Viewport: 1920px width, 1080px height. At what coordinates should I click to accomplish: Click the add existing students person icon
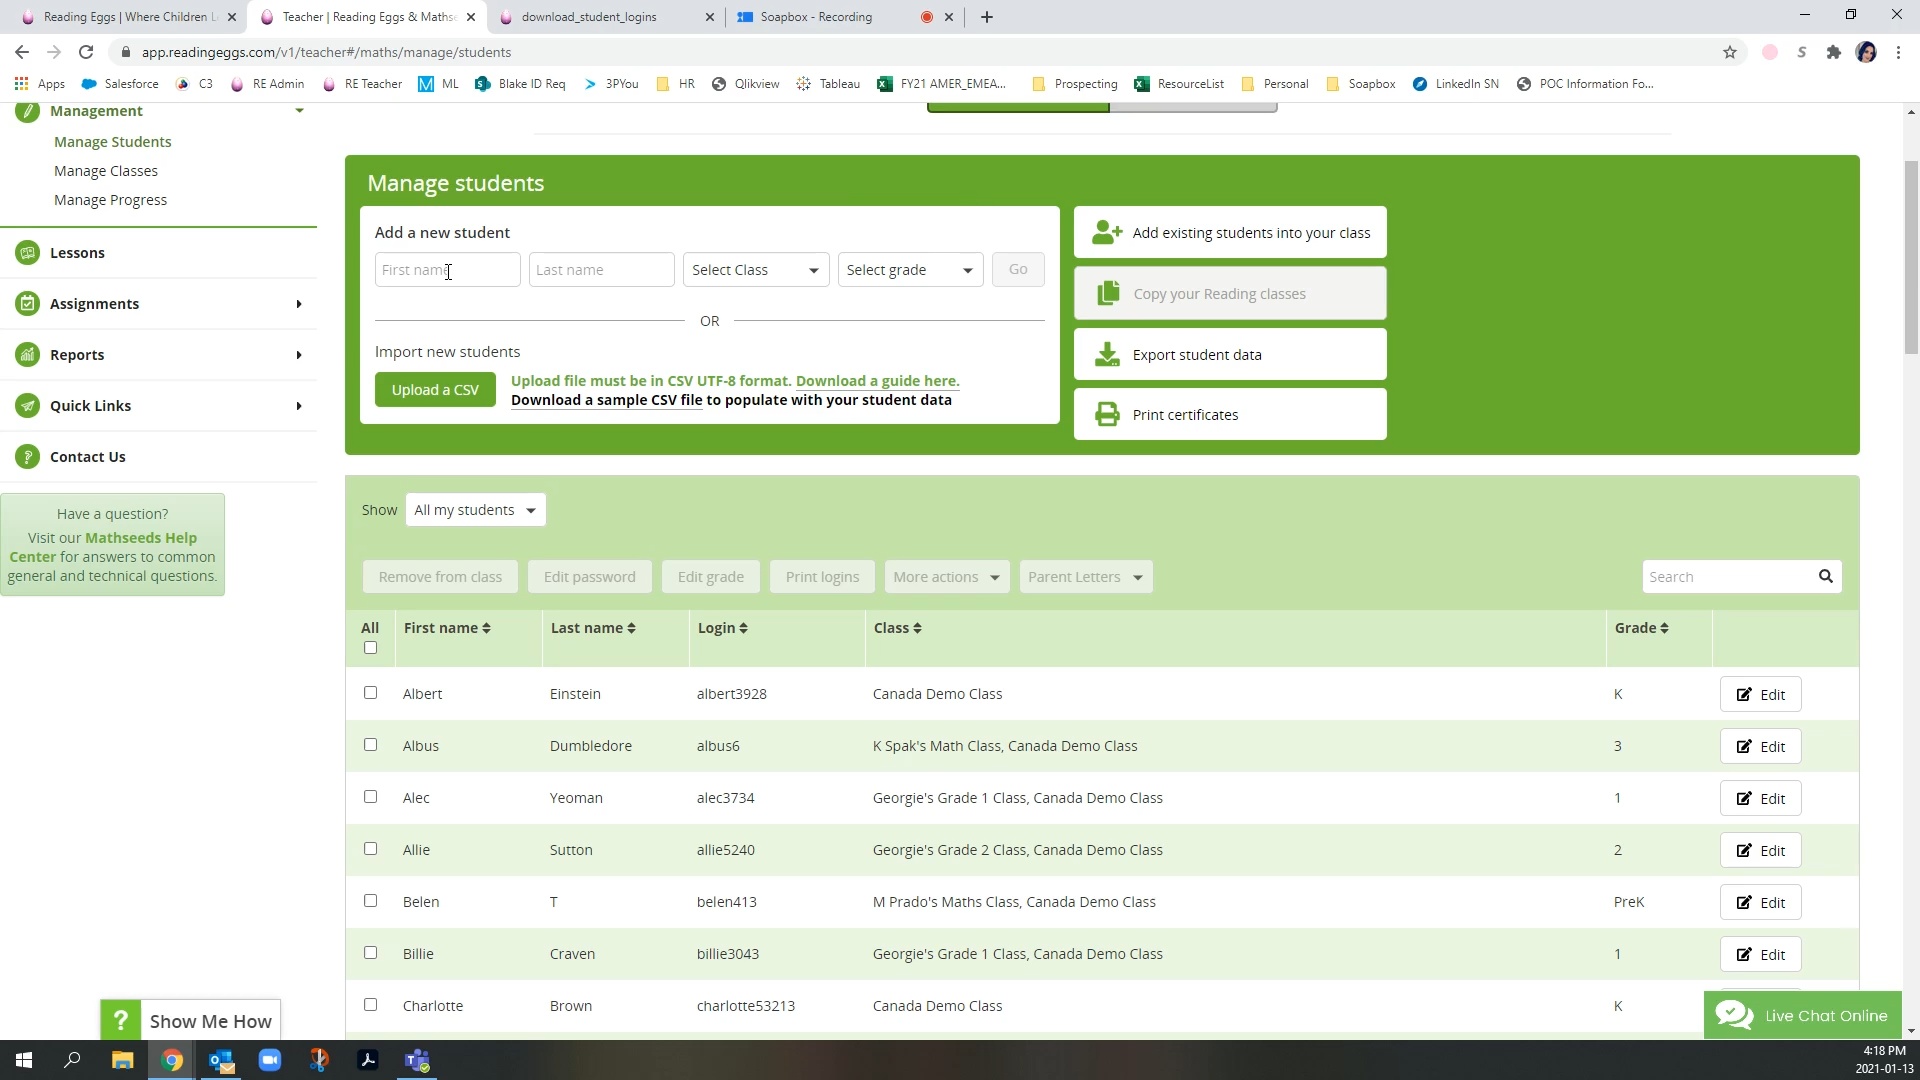(x=1107, y=233)
